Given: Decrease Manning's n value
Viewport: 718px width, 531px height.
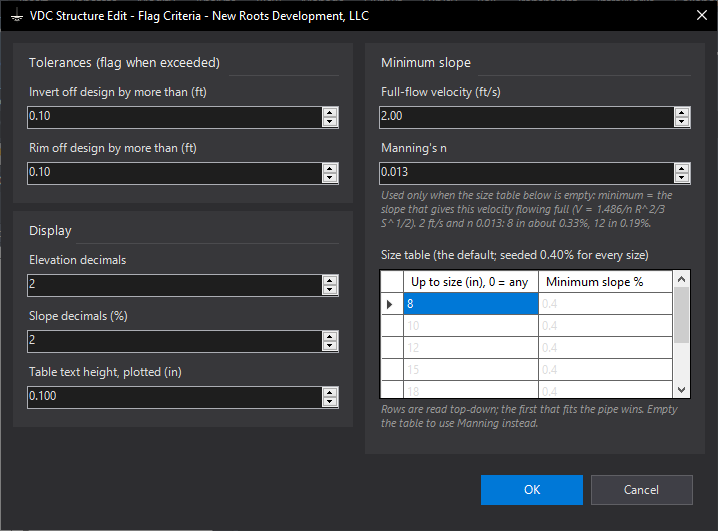Looking at the screenshot, I should click(x=682, y=178).
